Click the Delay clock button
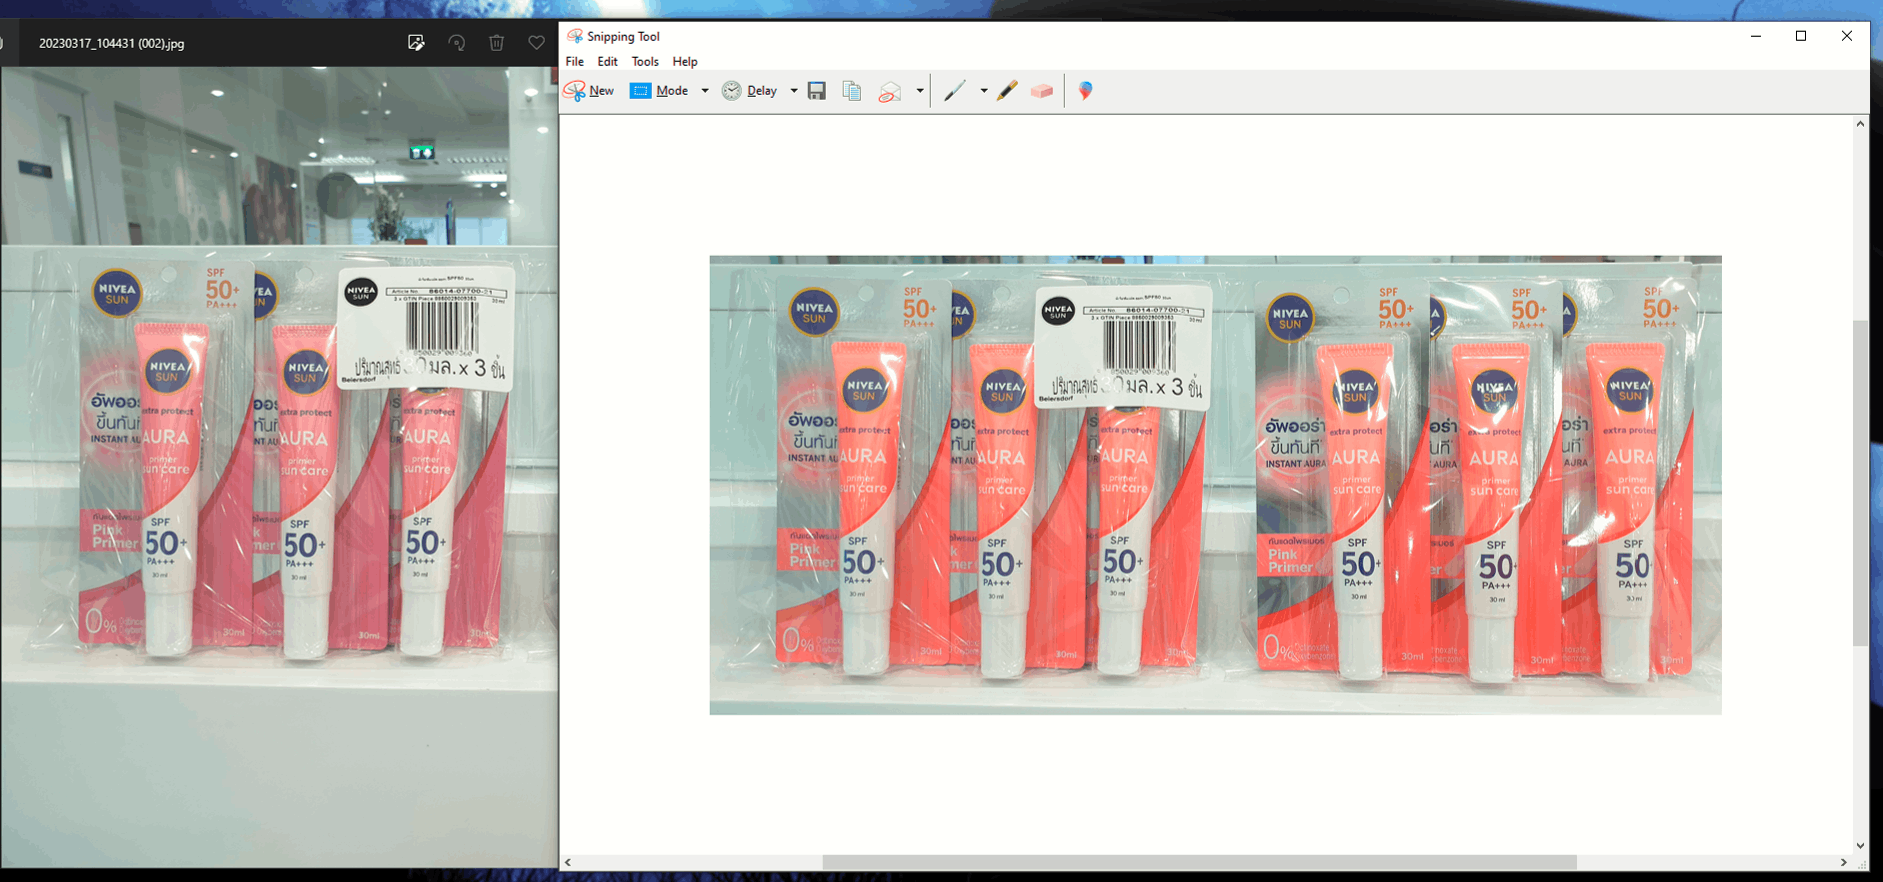Image resolution: width=1883 pixels, height=882 pixels. [x=750, y=91]
